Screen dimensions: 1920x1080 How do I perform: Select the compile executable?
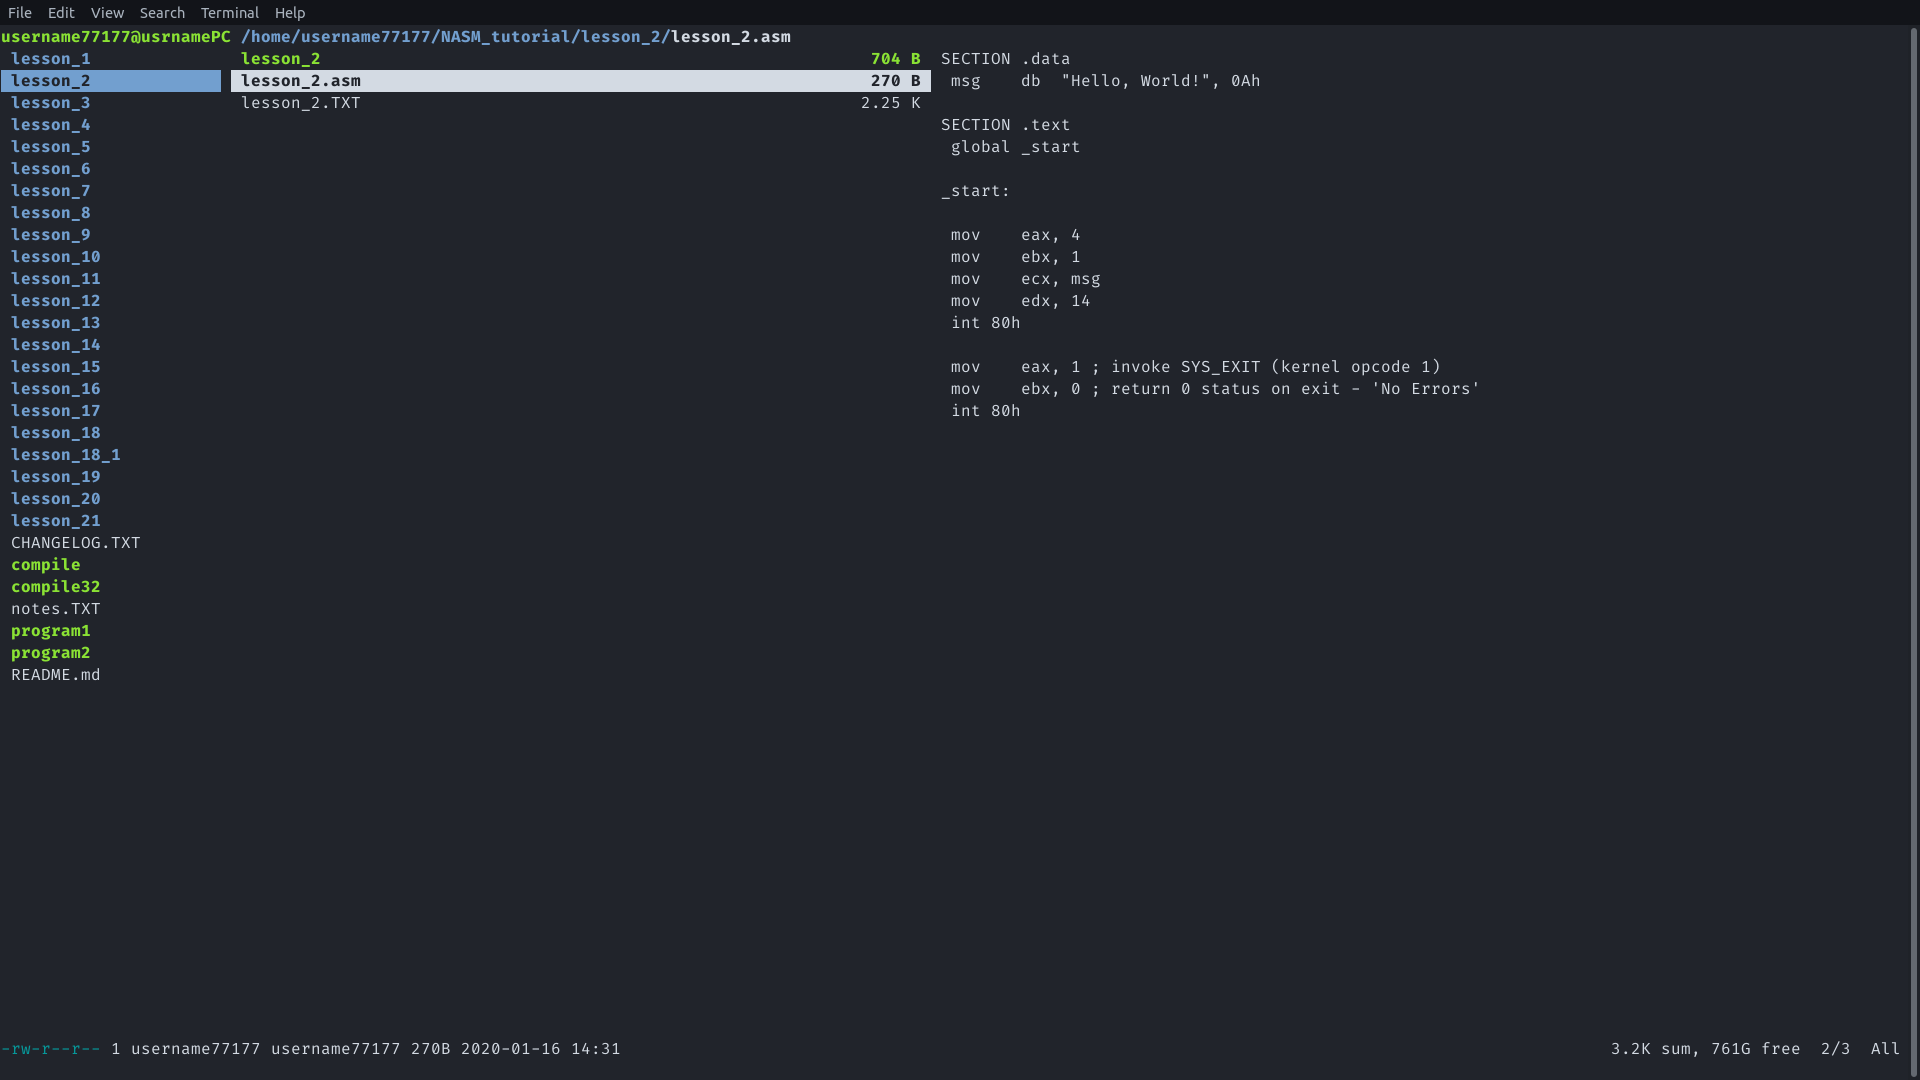click(46, 565)
